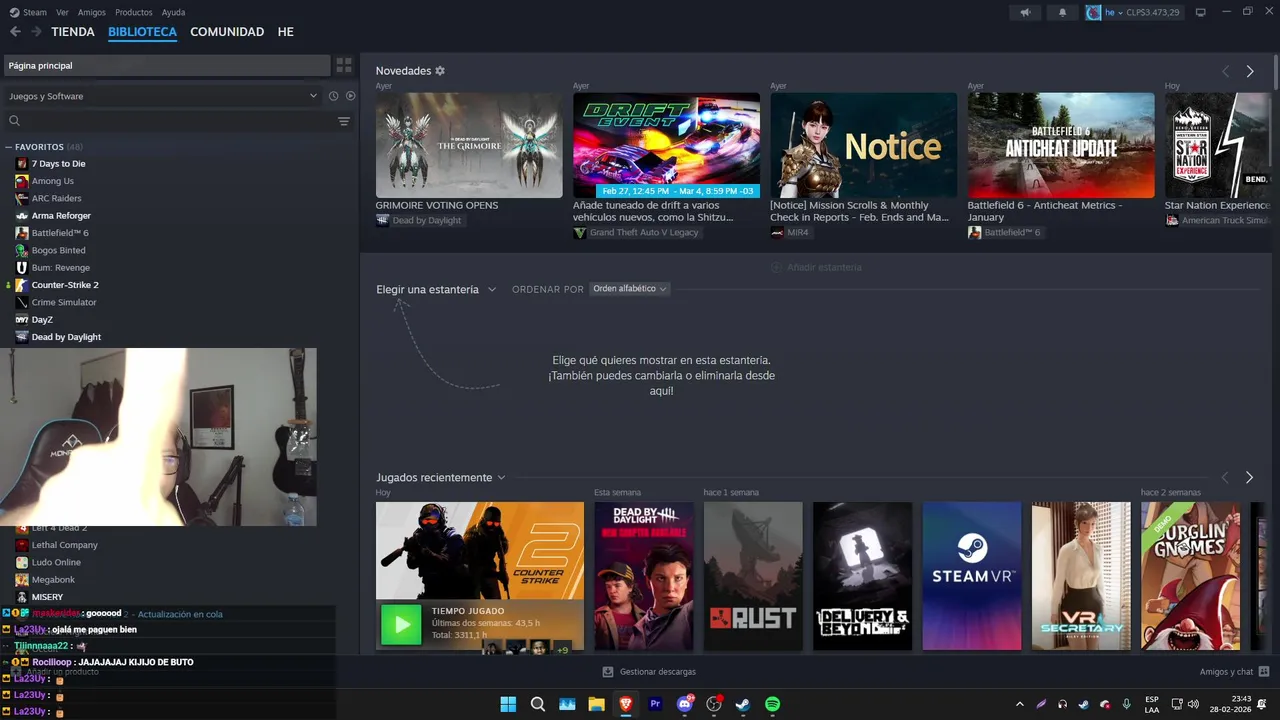
Task: Show next Novedades news items arrow
Action: pos(1250,71)
